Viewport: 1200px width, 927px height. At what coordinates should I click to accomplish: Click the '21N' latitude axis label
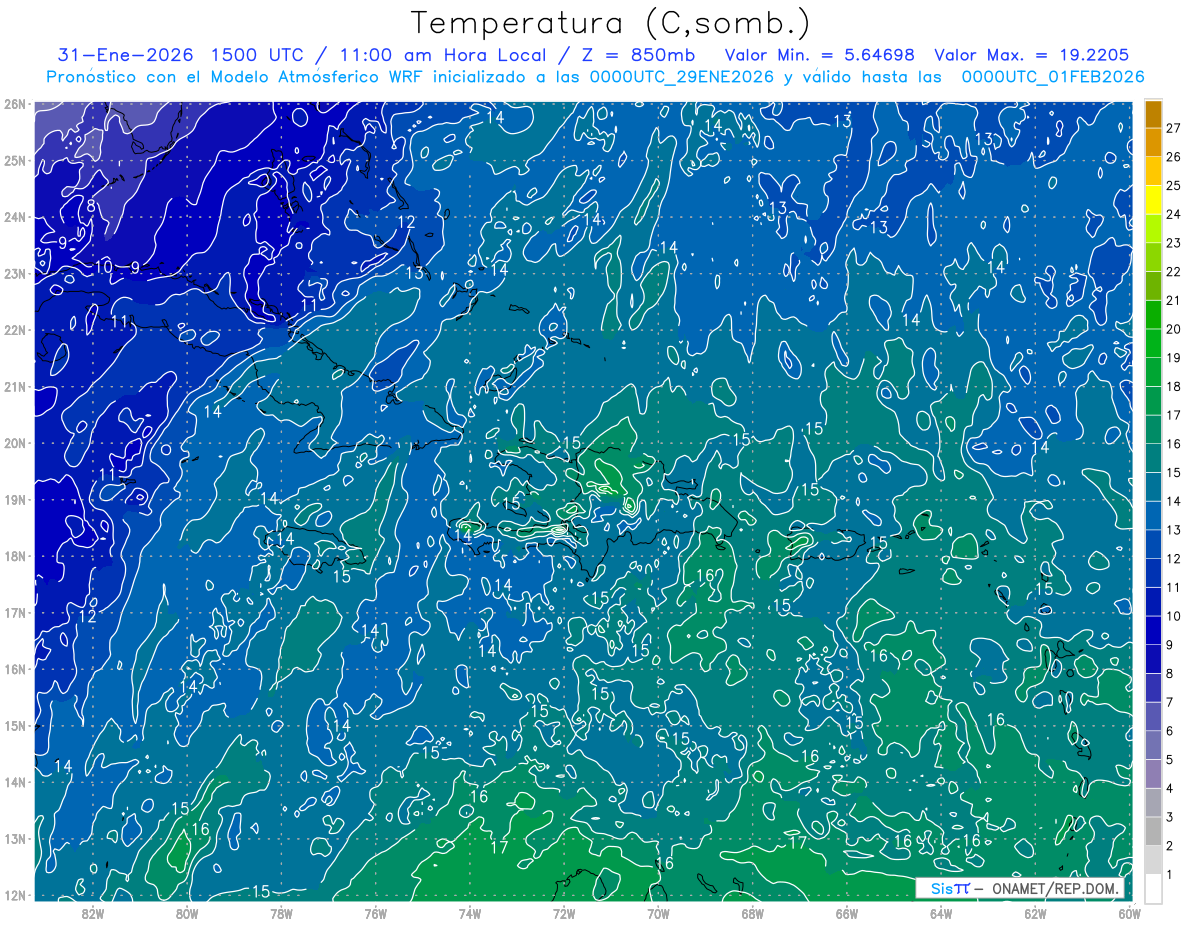[x=15, y=386]
